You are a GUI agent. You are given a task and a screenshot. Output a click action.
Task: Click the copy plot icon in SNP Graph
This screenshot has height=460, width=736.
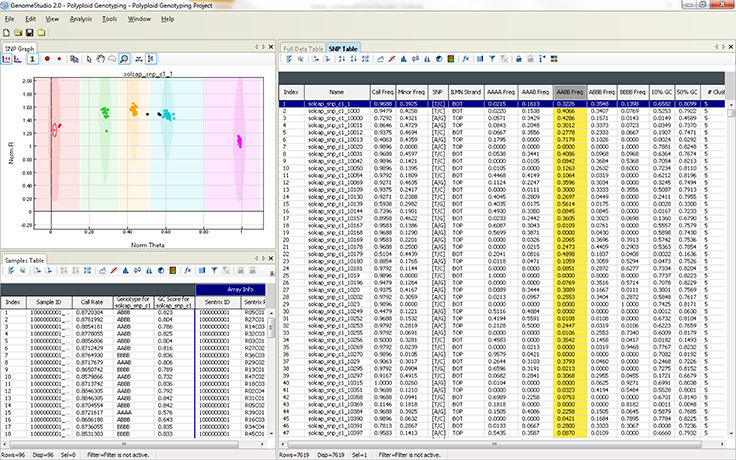click(73, 59)
